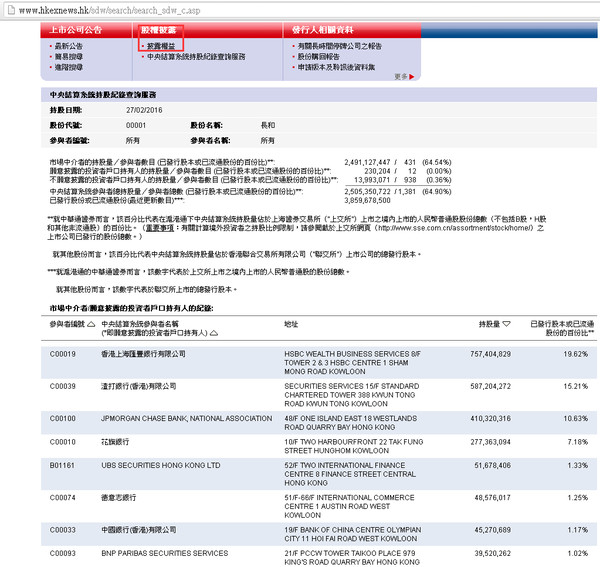Click 德意志銀行 participant name
This screenshot has height=567, width=600.
[119, 498]
